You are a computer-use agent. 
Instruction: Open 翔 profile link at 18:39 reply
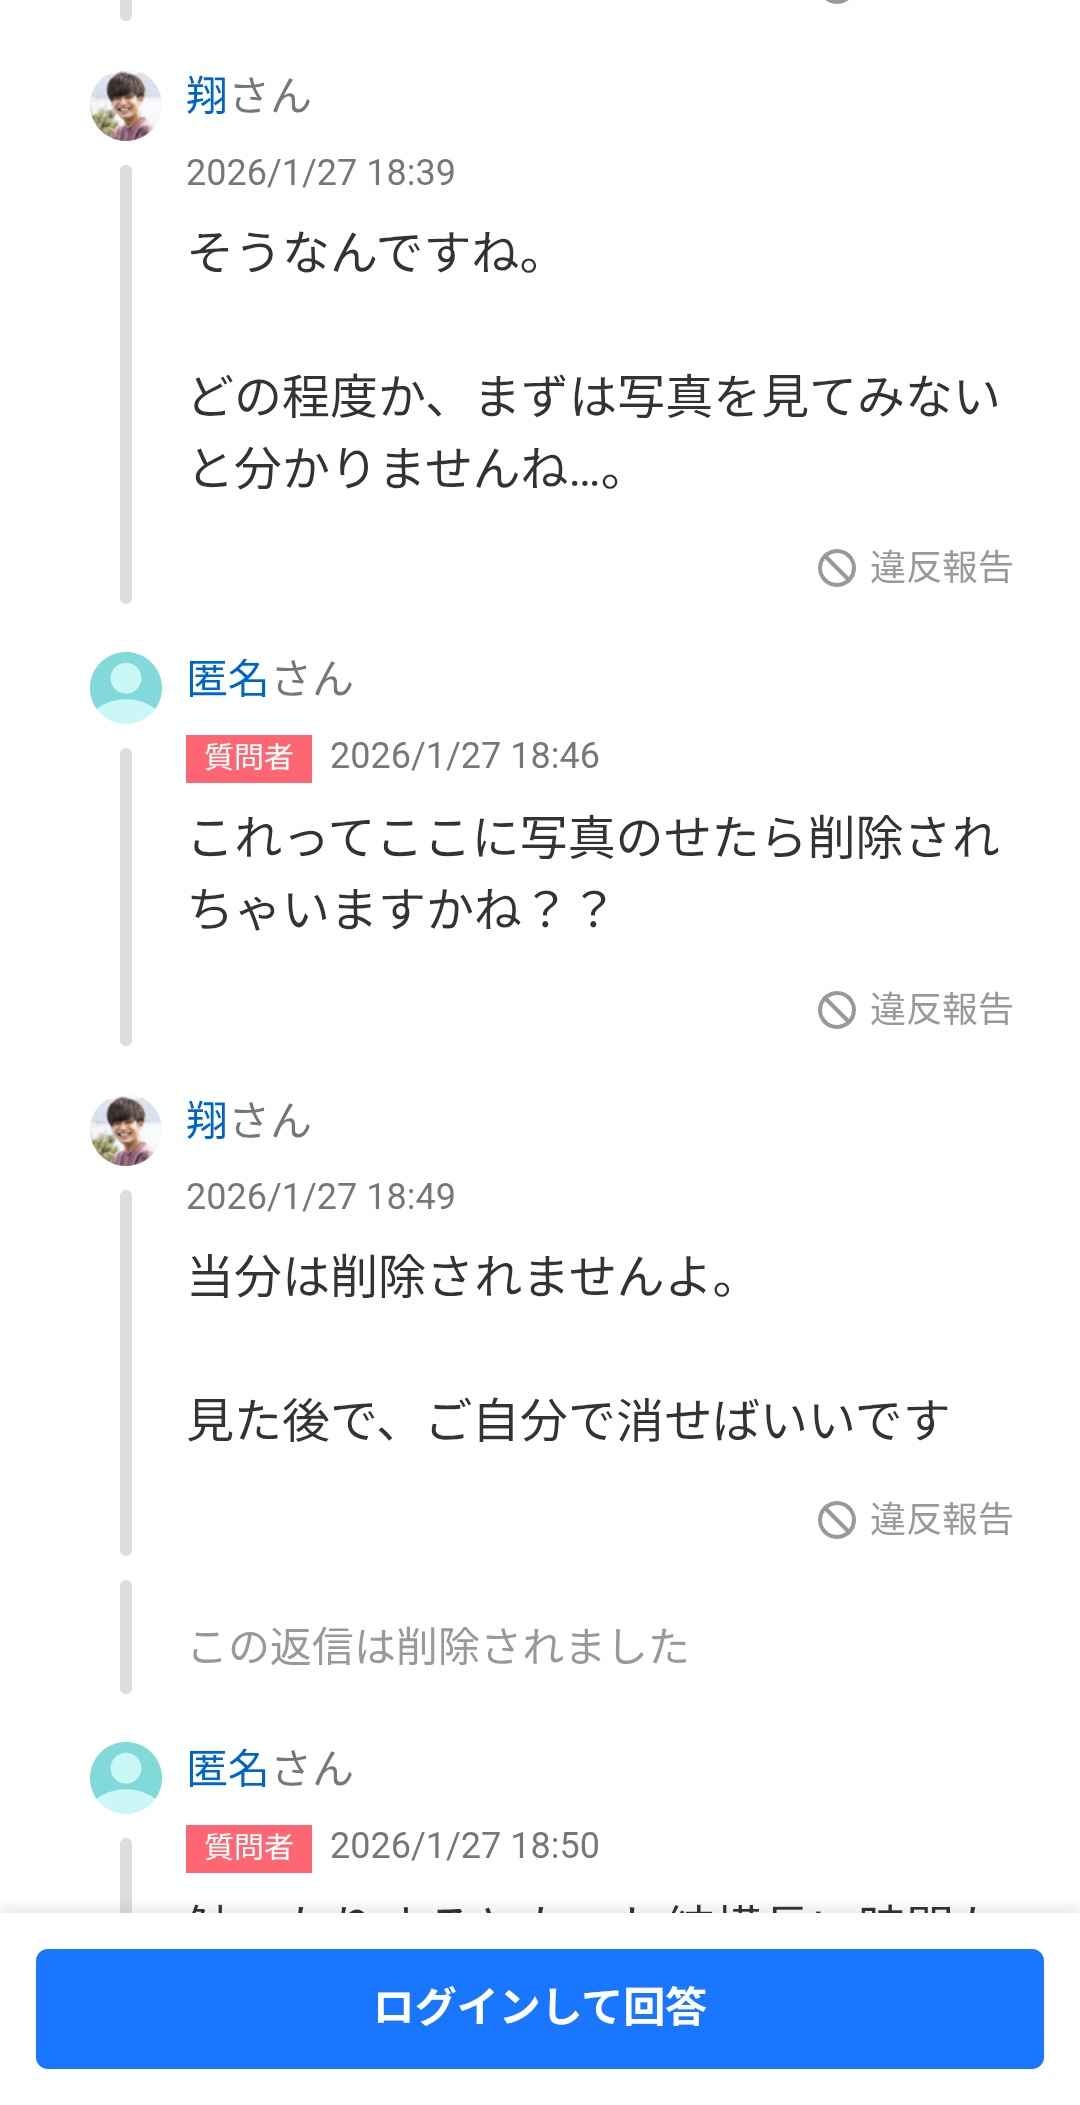pos(208,97)
